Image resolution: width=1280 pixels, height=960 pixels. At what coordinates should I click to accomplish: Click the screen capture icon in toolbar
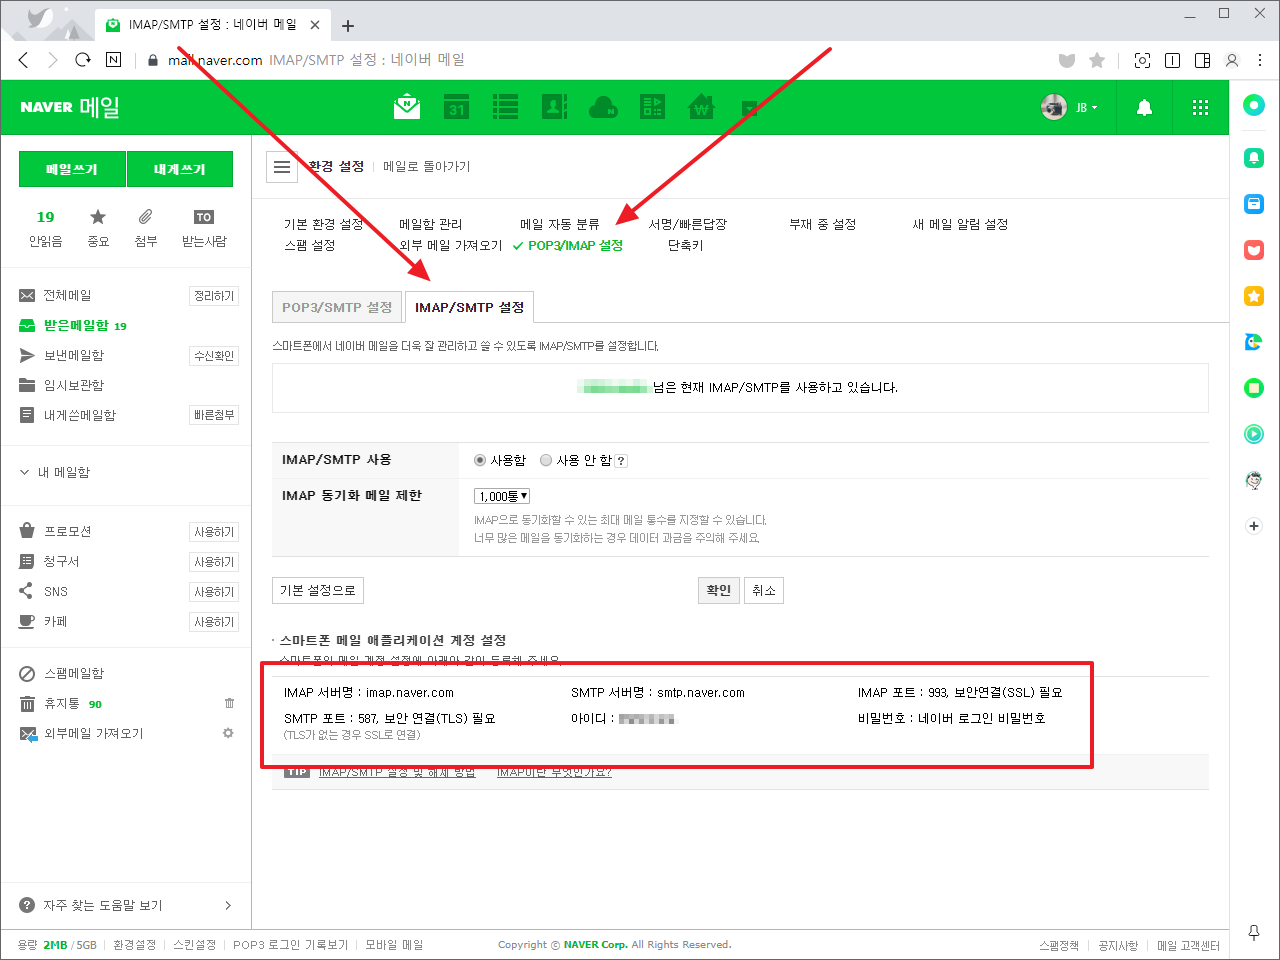pyautogui.click(x=1142, y=60)
